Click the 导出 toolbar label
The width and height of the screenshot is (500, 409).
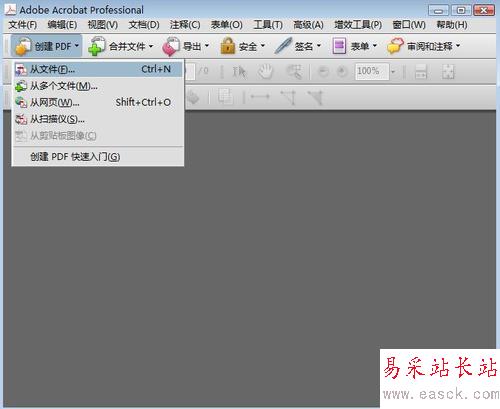point(192,46)
